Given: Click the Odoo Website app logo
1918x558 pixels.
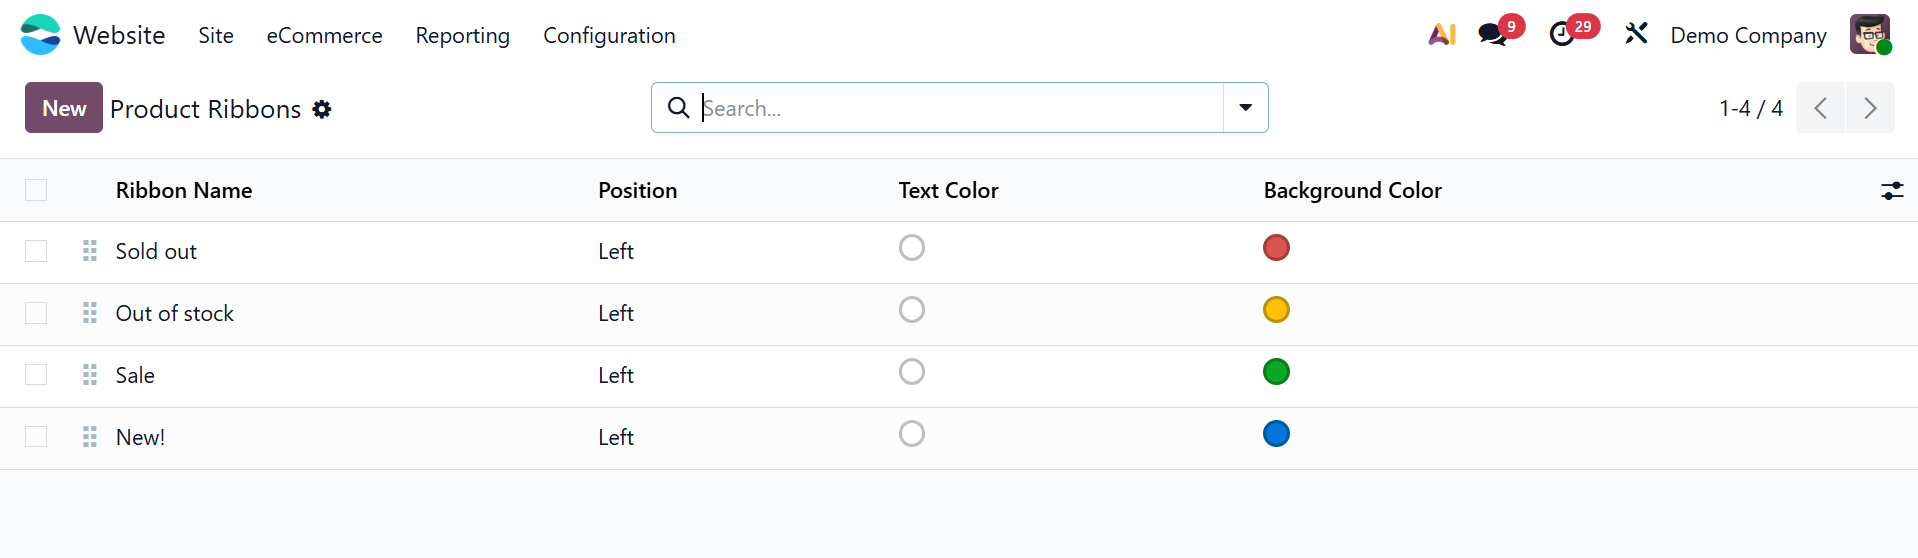Looking at the screenshot, I should click(41, 35).
